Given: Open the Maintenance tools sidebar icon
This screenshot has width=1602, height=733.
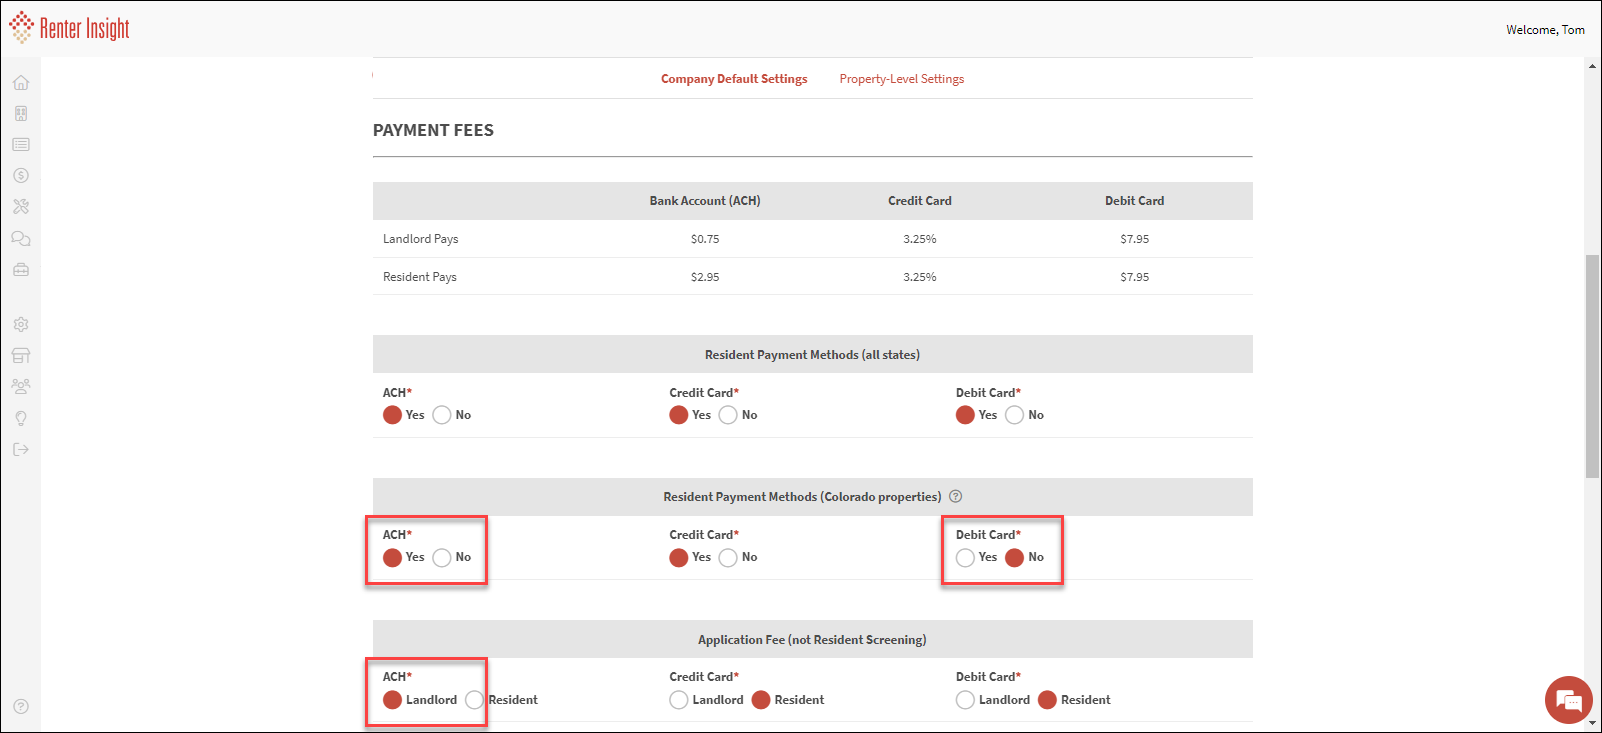Looking at the screenshot, I should coord(21,207).
